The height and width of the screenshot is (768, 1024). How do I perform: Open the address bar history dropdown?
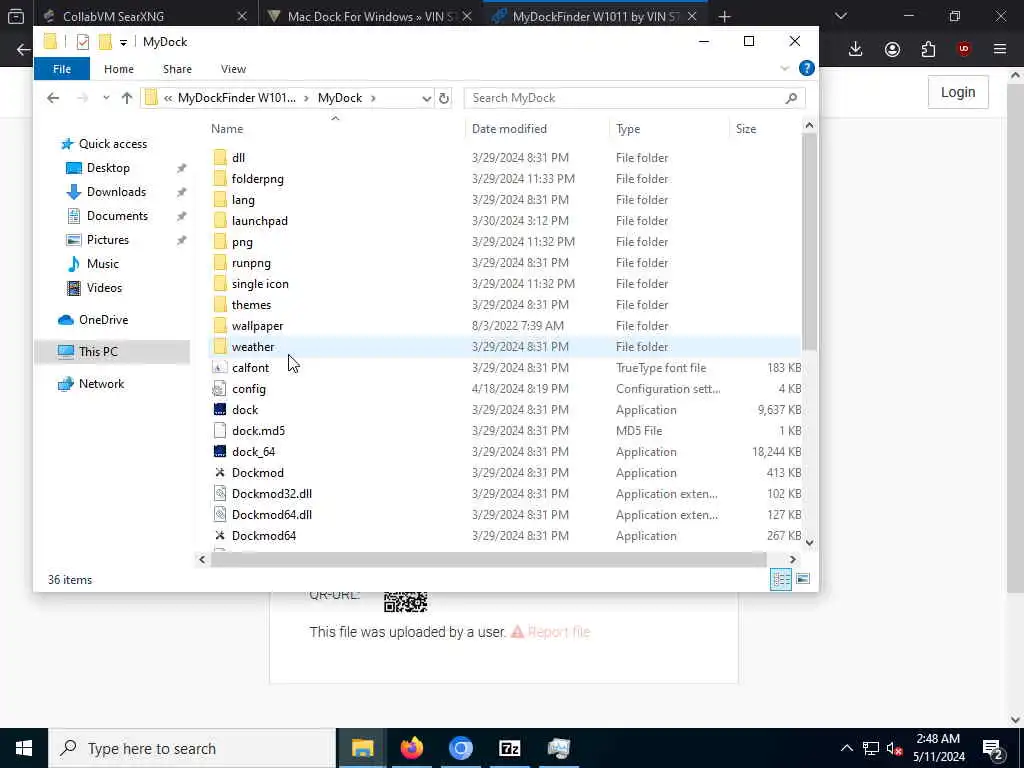(x=426, y=98)
